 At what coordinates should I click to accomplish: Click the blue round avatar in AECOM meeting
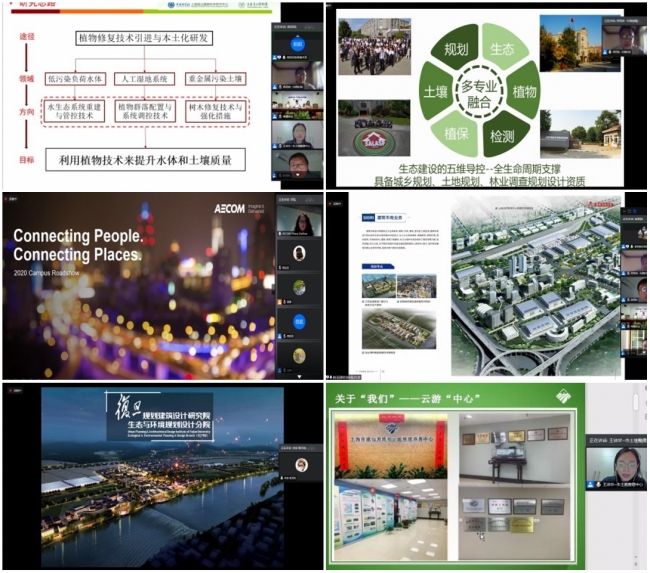[299, 321]
